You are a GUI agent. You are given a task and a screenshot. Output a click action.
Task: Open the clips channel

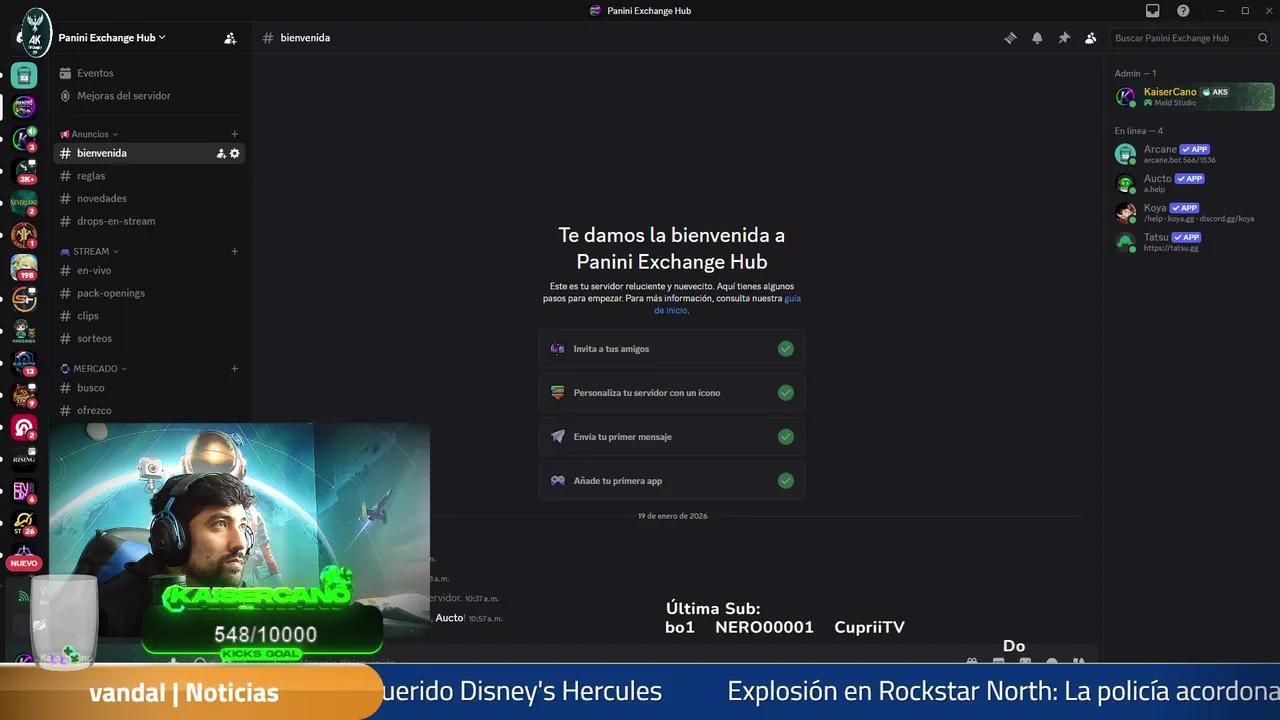[x=149, y=316]
